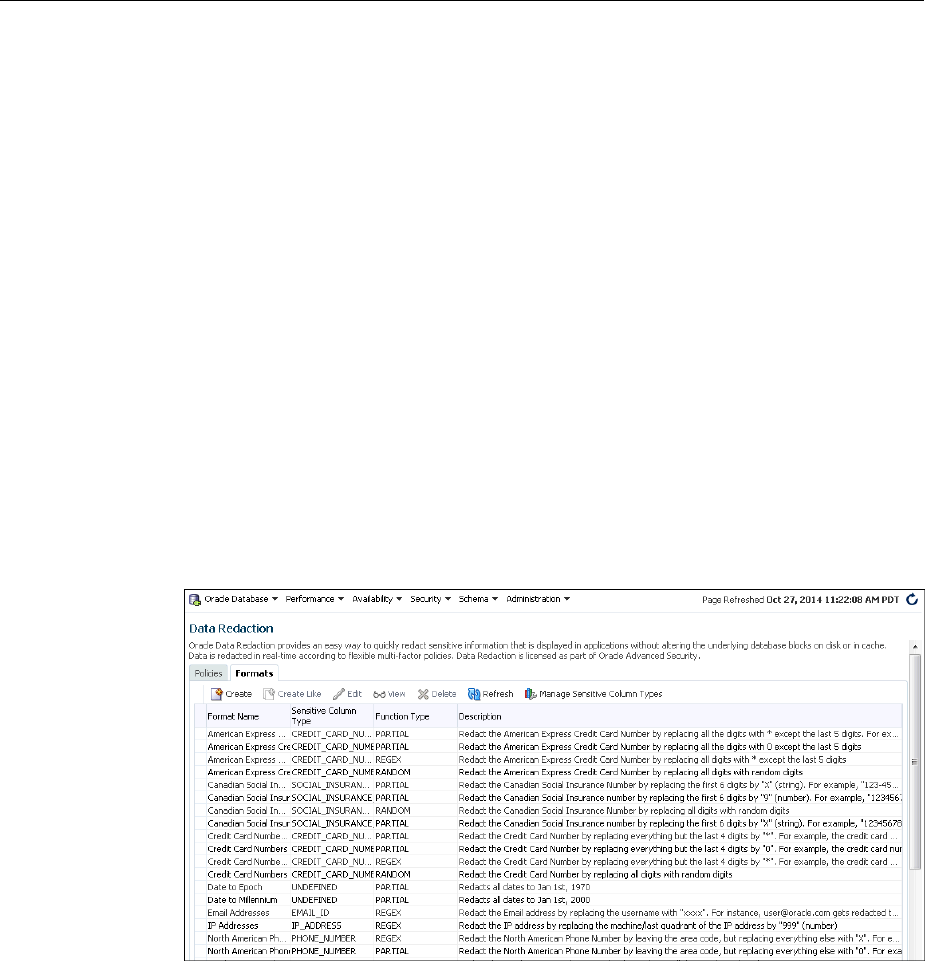Click the View glasses icon
This screenshot has width=925, height=961.
pyautogui.click(x=379, y=694)
